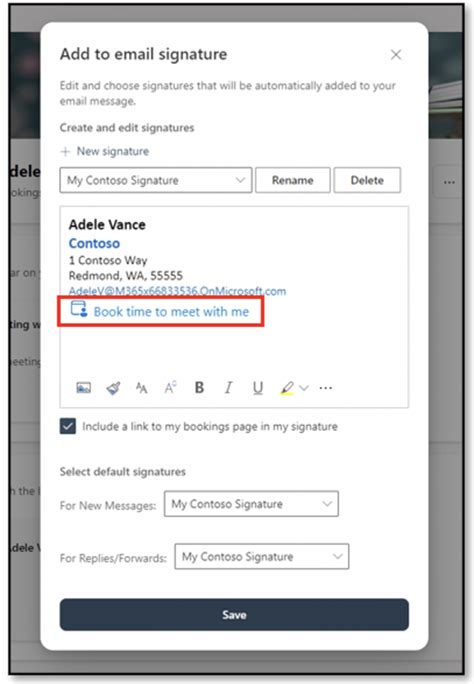Click the superscript A icon
This screenshot has width=474, height=684.
click(x=170, y=387)
